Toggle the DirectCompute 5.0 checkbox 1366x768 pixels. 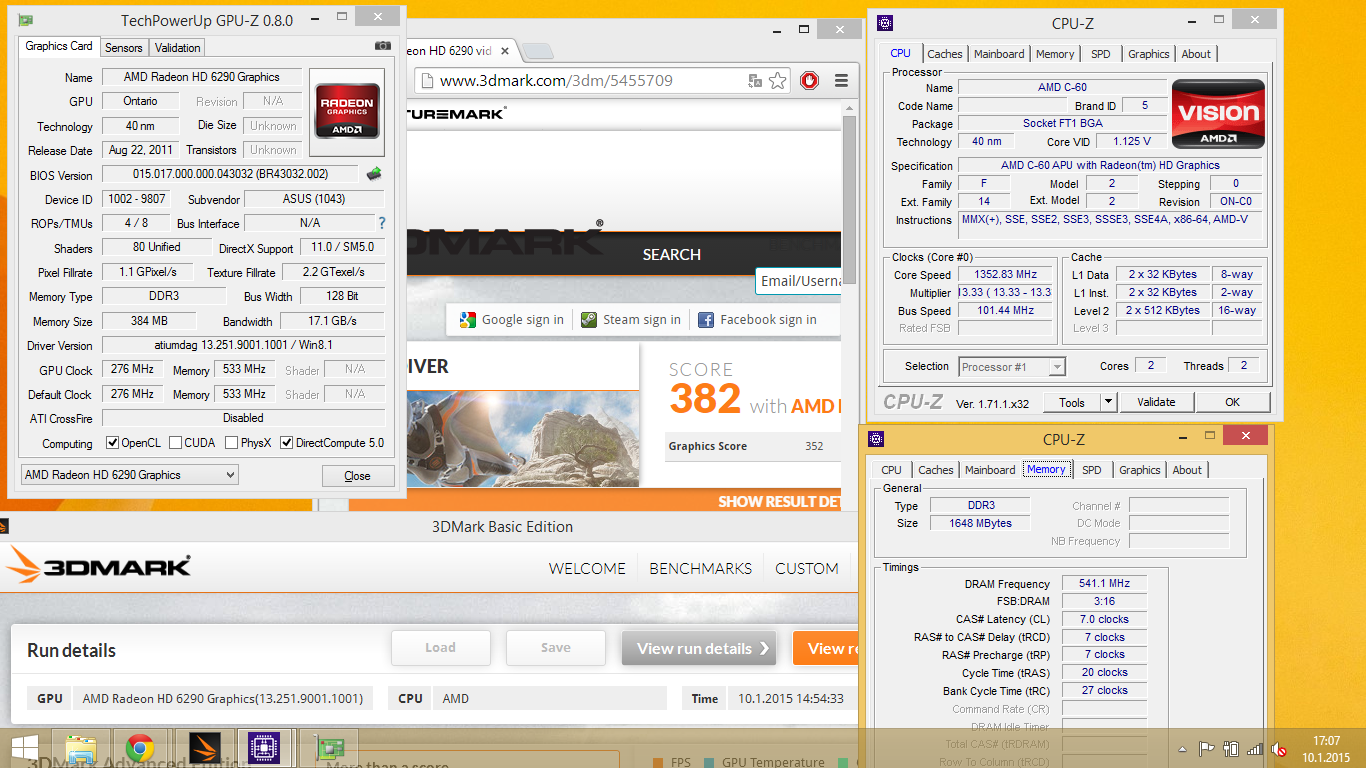[287, 443]
